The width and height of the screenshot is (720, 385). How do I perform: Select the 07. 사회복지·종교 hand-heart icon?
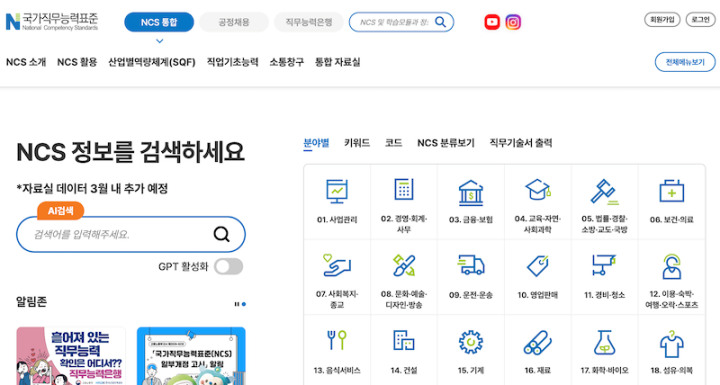point(337,265)
